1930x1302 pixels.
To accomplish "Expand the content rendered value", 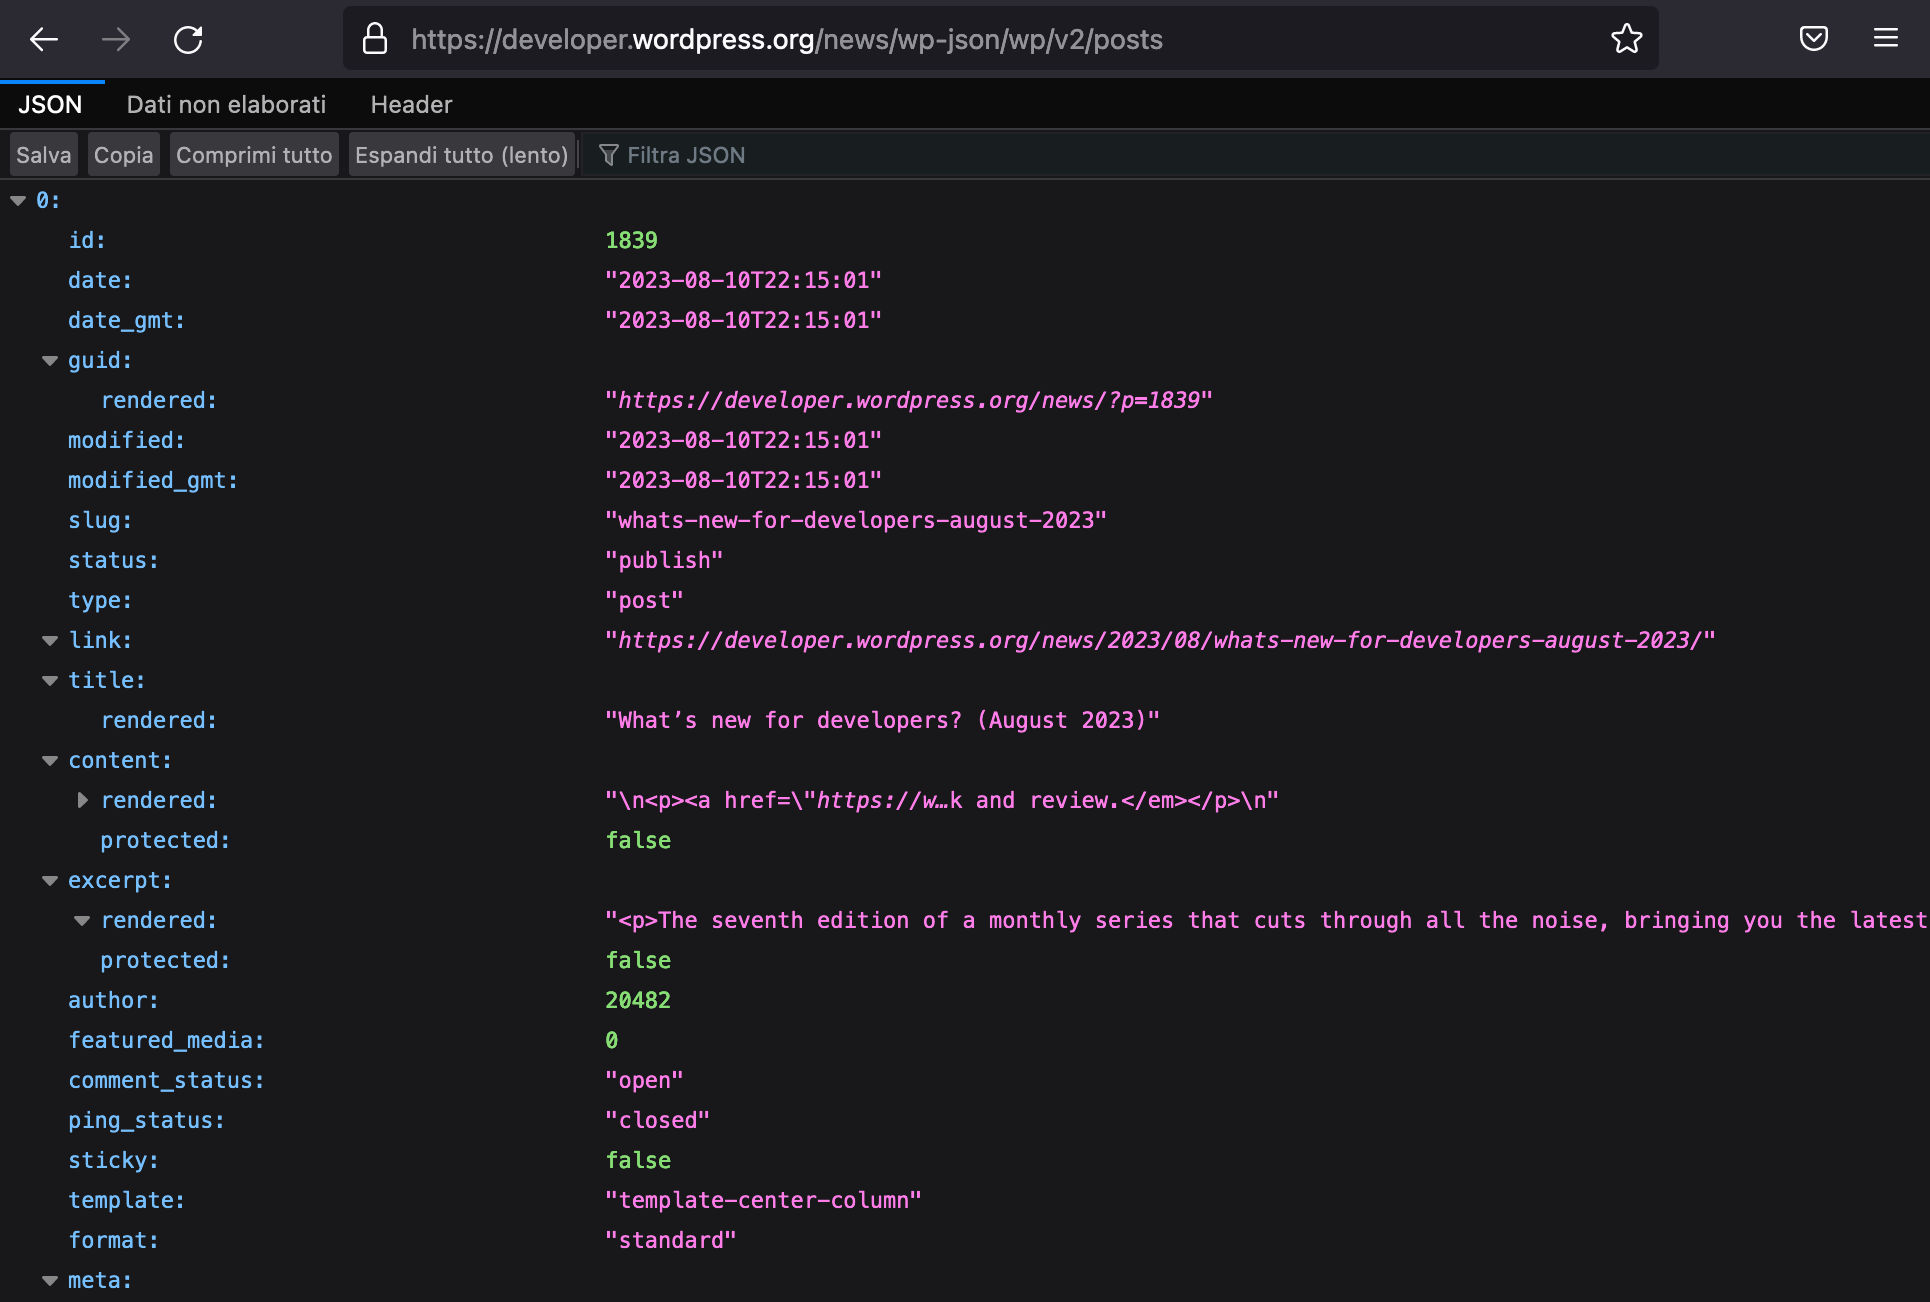I will pos(83,800).
